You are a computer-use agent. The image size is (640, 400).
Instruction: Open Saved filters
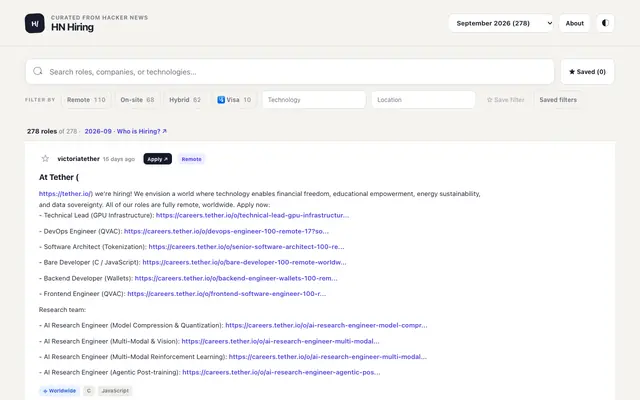(558, 100)
